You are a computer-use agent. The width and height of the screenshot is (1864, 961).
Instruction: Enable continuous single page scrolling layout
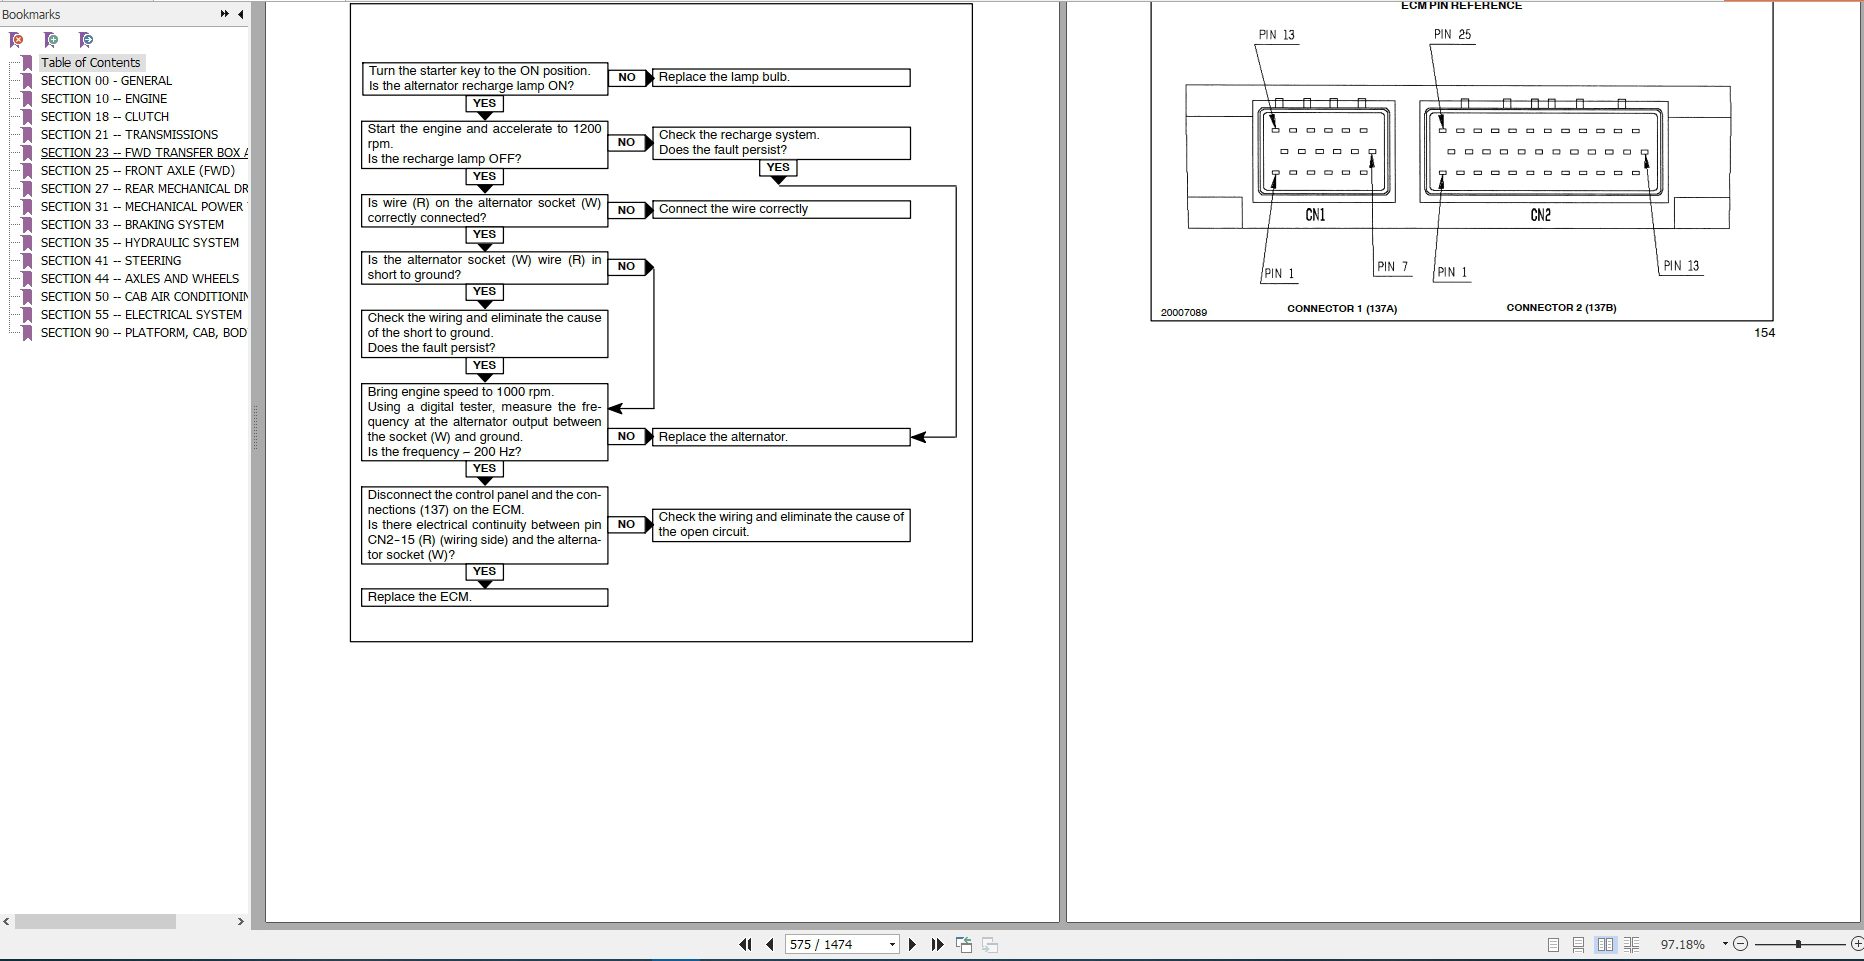coord(1578,944)
